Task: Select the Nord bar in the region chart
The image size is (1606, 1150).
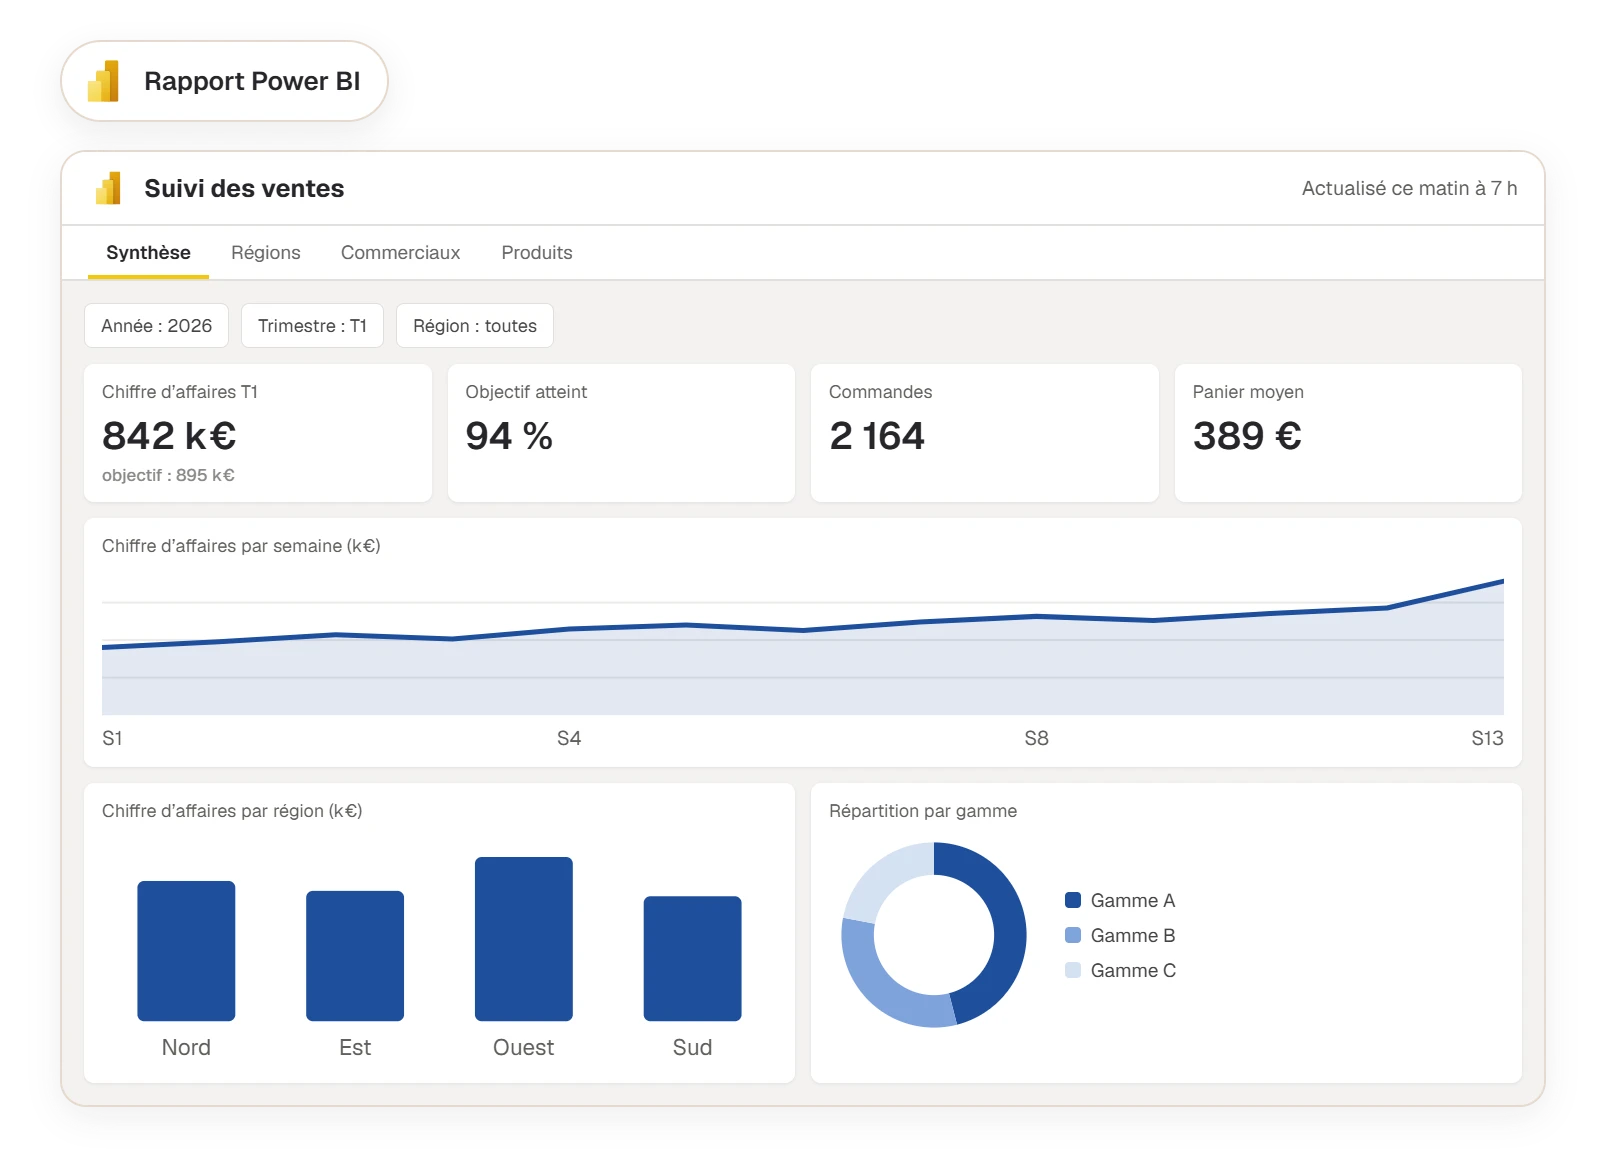Action: pos(186,951)
